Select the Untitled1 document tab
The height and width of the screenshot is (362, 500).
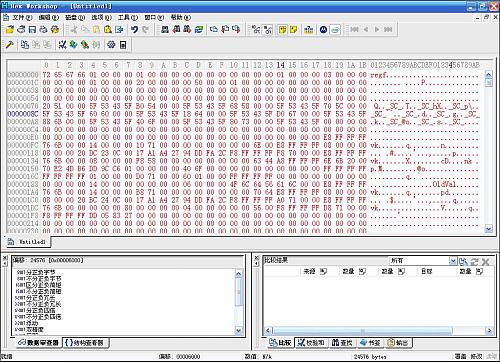[x=27, y=242]
